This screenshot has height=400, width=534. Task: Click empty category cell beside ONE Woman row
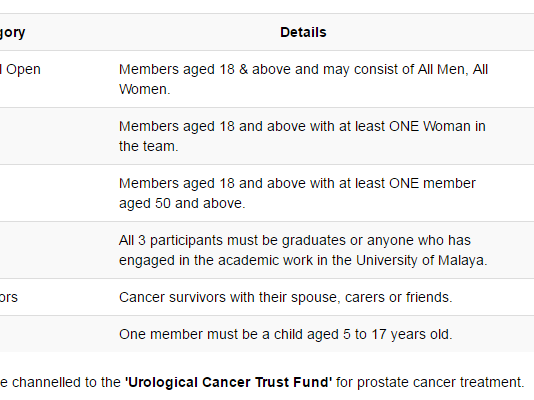[x=56, y=136]
